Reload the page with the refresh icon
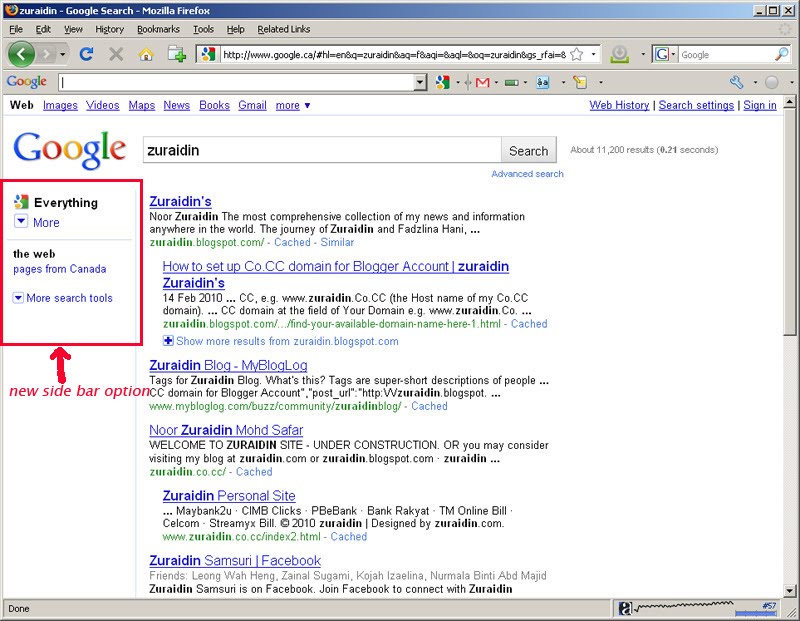 pyautogui.click(x=87, y=54)
